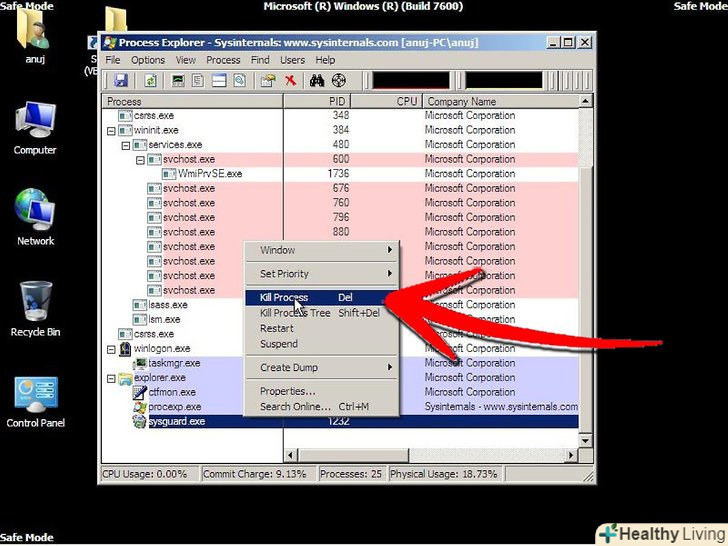The image size is (728, 546).
Task: Select Restart in context menu
Action: tap(322, 329)
